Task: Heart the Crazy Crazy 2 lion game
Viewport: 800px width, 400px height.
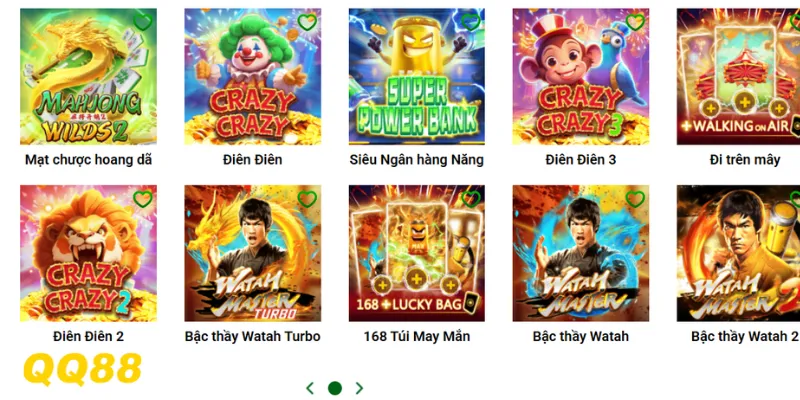Action: pos(143,199)
